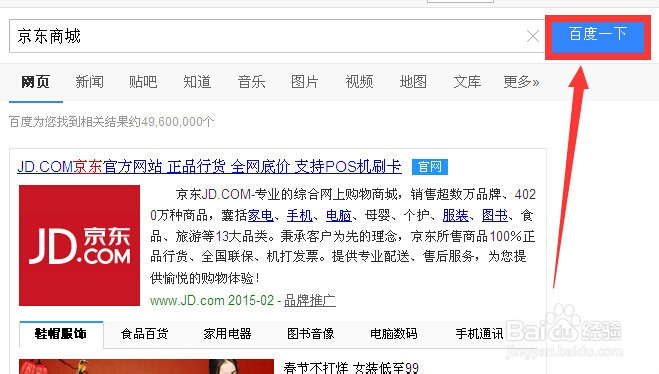Click the 官网 badge next to the title
The image size is (659, 374).
[430, 167]
